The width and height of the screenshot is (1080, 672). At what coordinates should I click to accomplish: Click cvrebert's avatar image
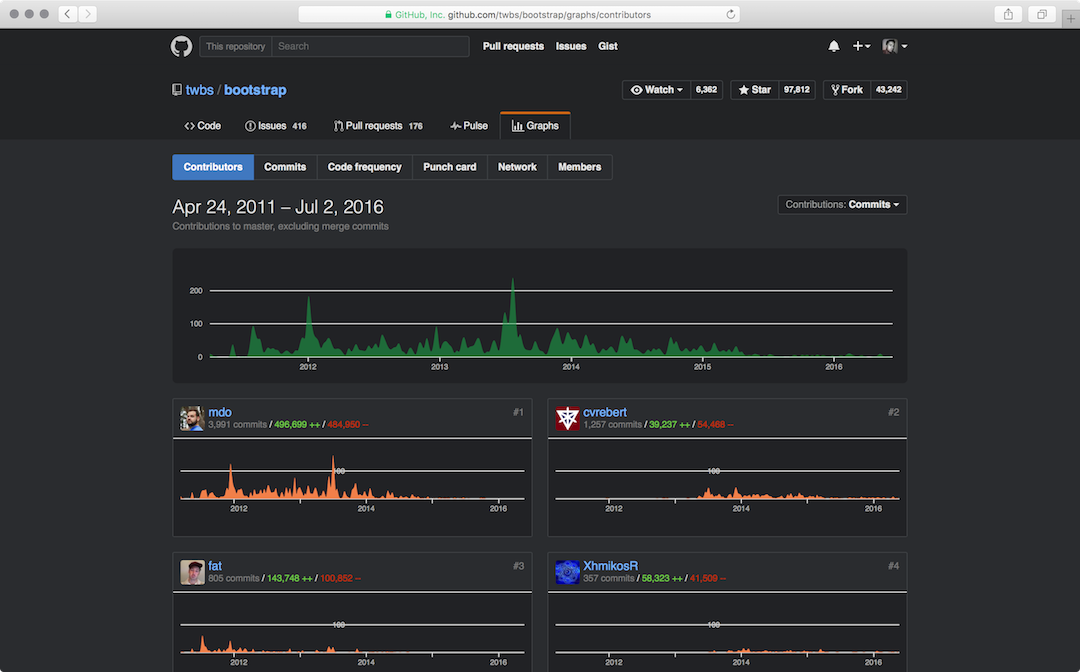tap(568, 419)
